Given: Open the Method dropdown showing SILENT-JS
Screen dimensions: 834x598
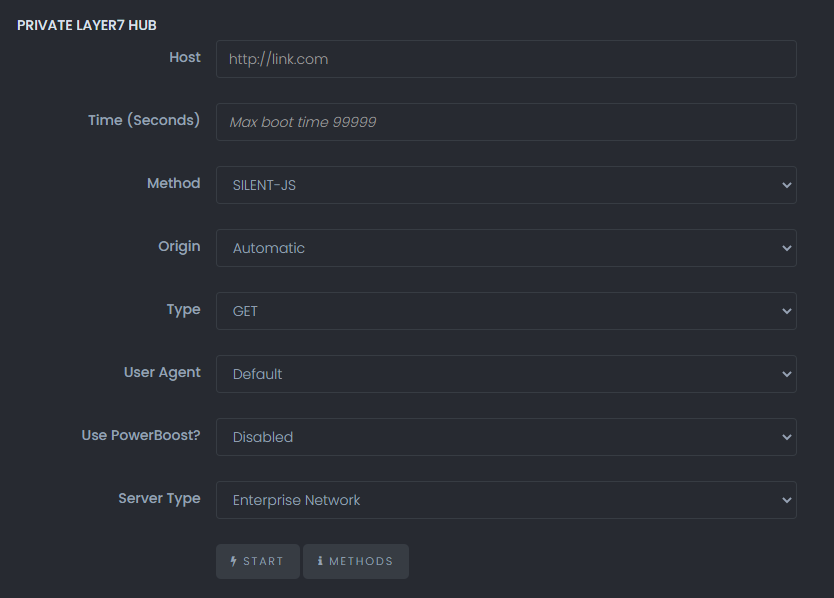Looking at the screenshot, I should [506, 185].
